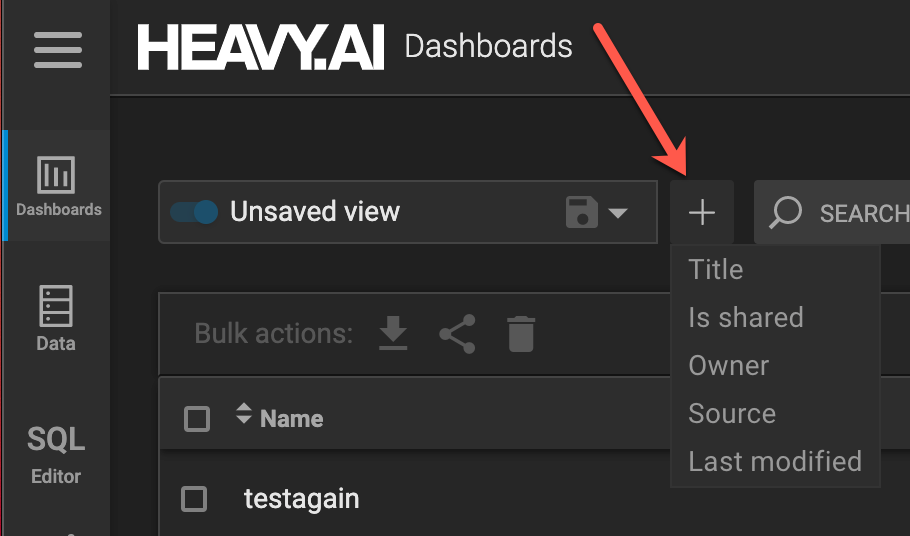Screen dimensions: 910x536
Task: Choose Title from the filter menu
Action: tap(716, 269)
